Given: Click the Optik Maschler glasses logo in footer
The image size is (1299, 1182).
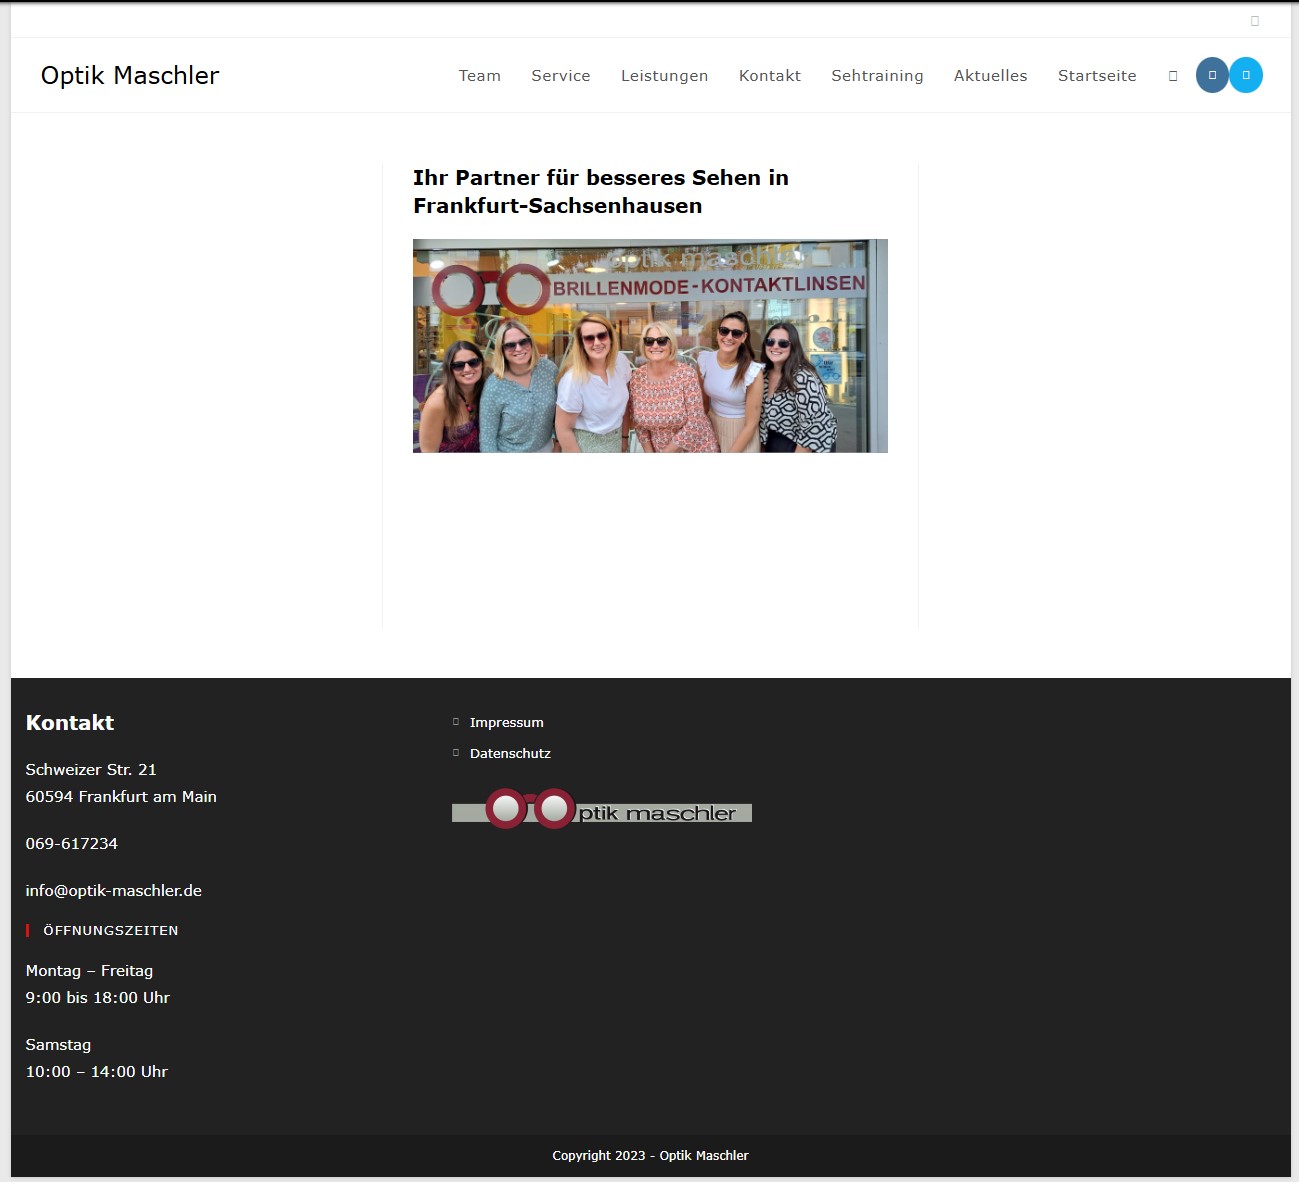Looking at the screenshot, I should pyautogui.click(x=601, y=810).
